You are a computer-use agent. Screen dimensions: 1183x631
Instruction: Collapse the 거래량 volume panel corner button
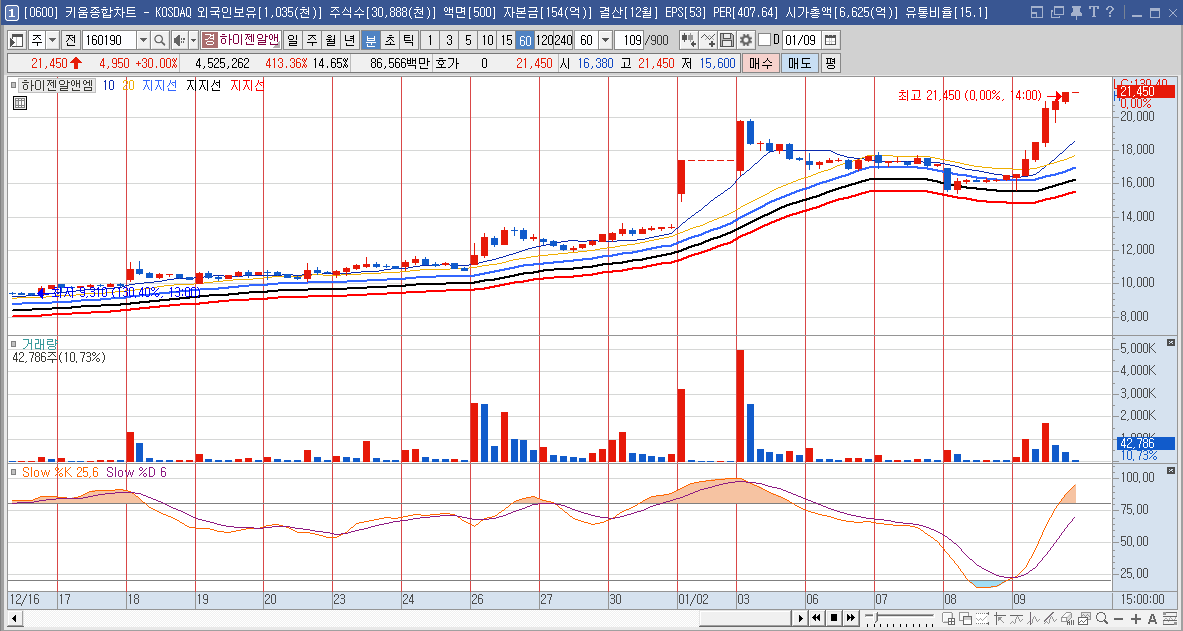tap(1171, 343)
